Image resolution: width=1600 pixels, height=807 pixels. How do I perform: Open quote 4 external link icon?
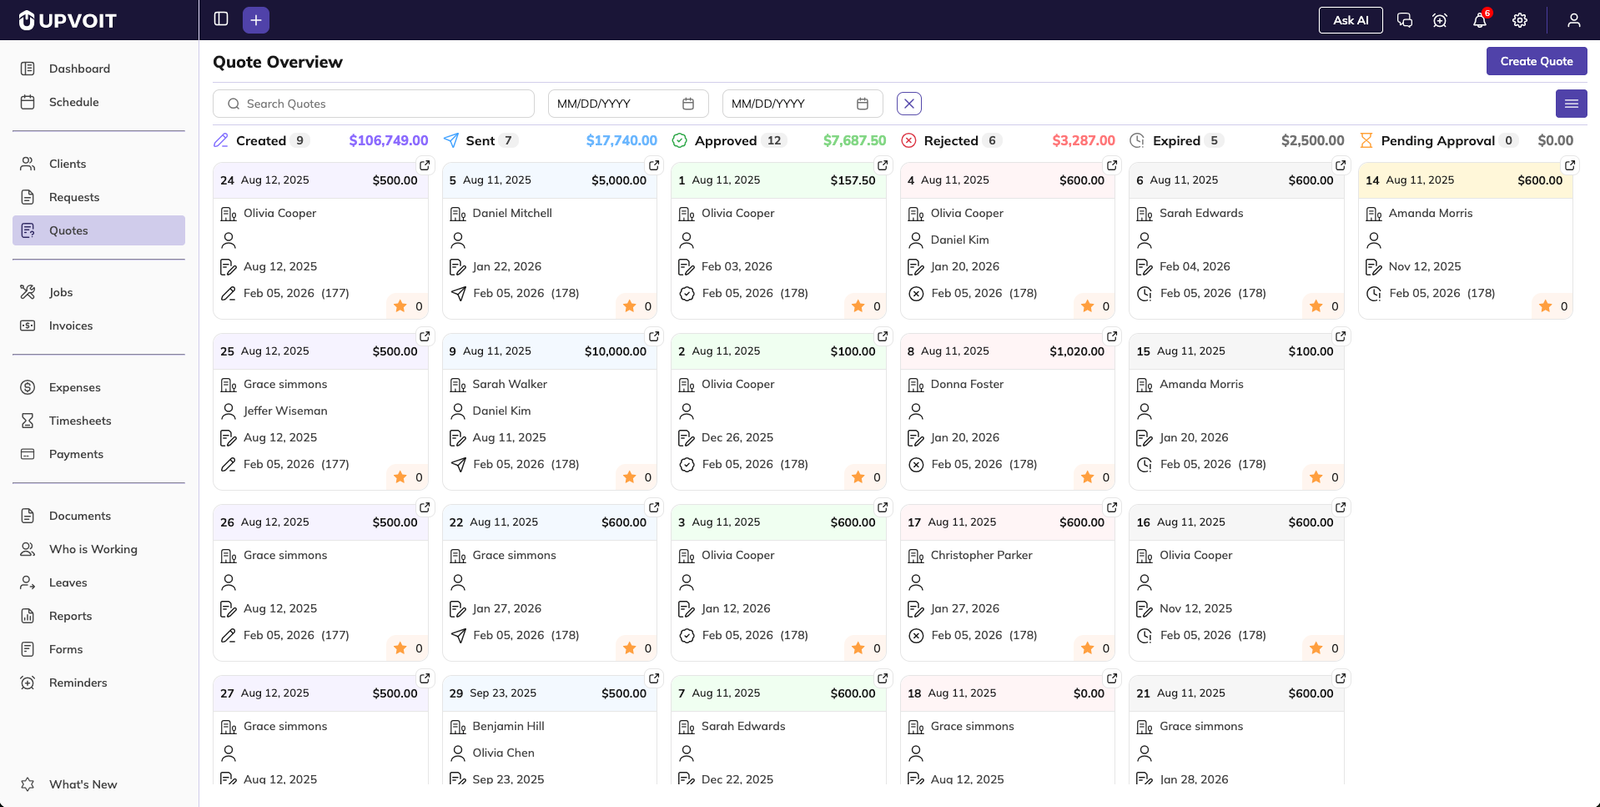(1112, 165)
